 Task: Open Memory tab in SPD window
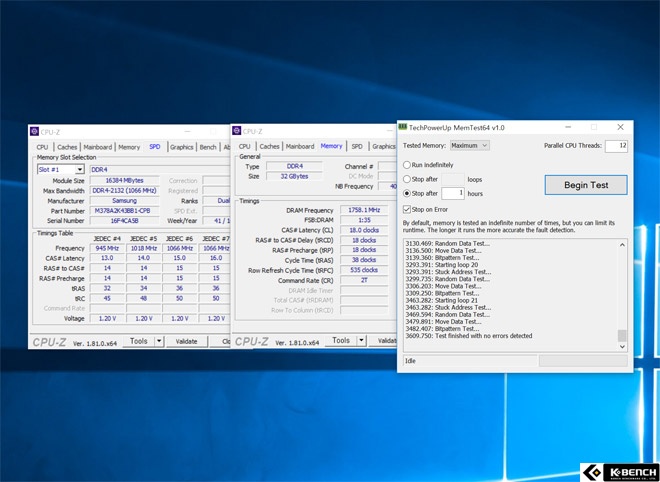click(129, 147)
